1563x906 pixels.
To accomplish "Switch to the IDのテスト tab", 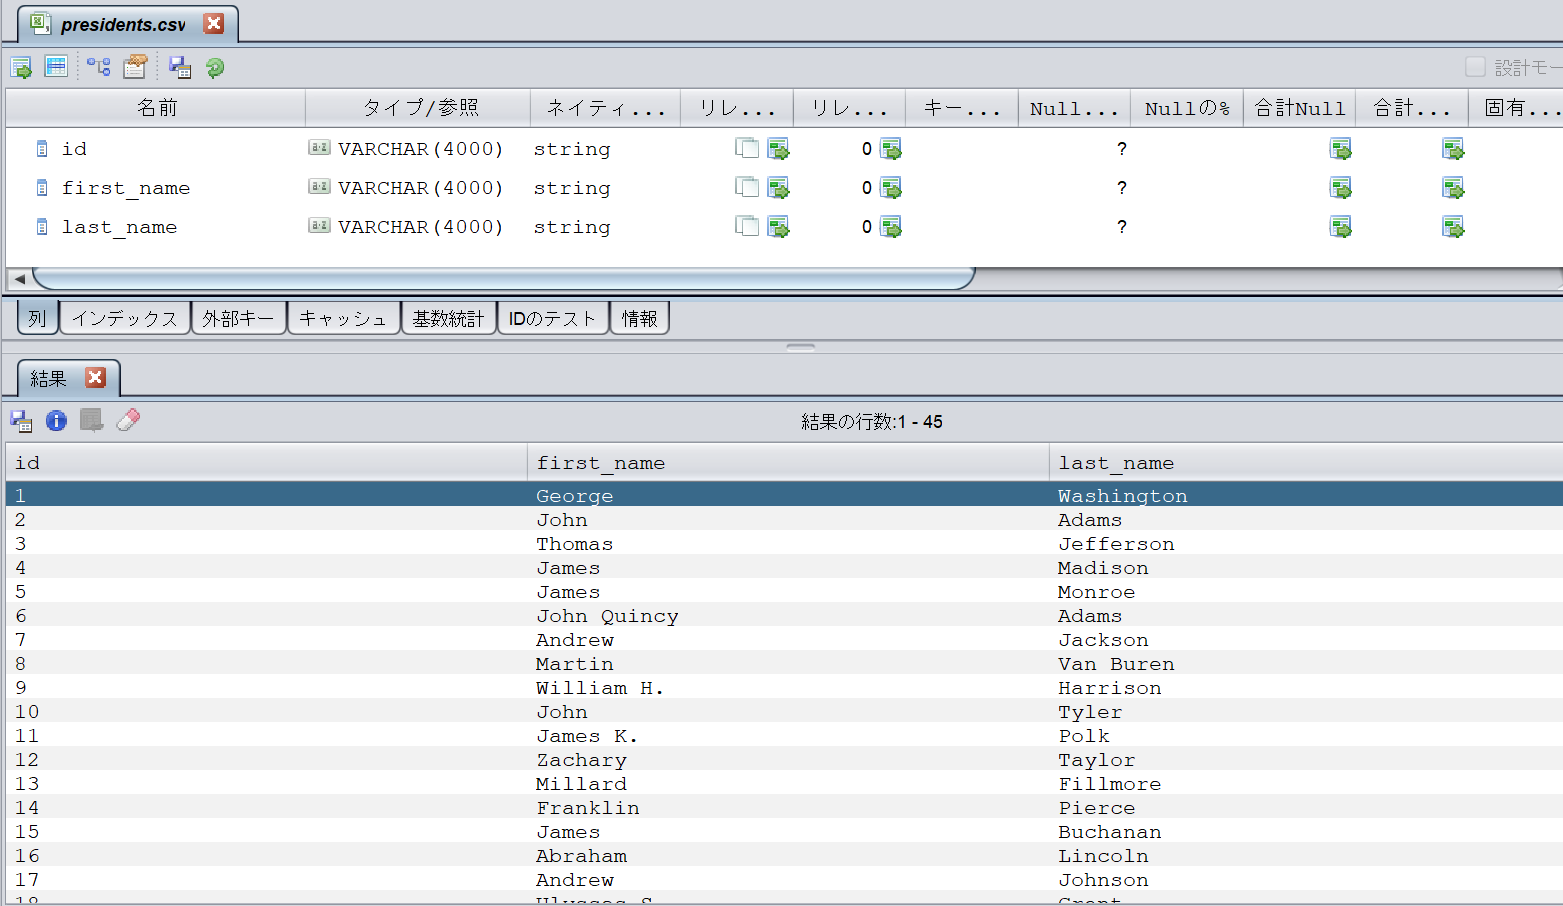I will tap(553, 318).
